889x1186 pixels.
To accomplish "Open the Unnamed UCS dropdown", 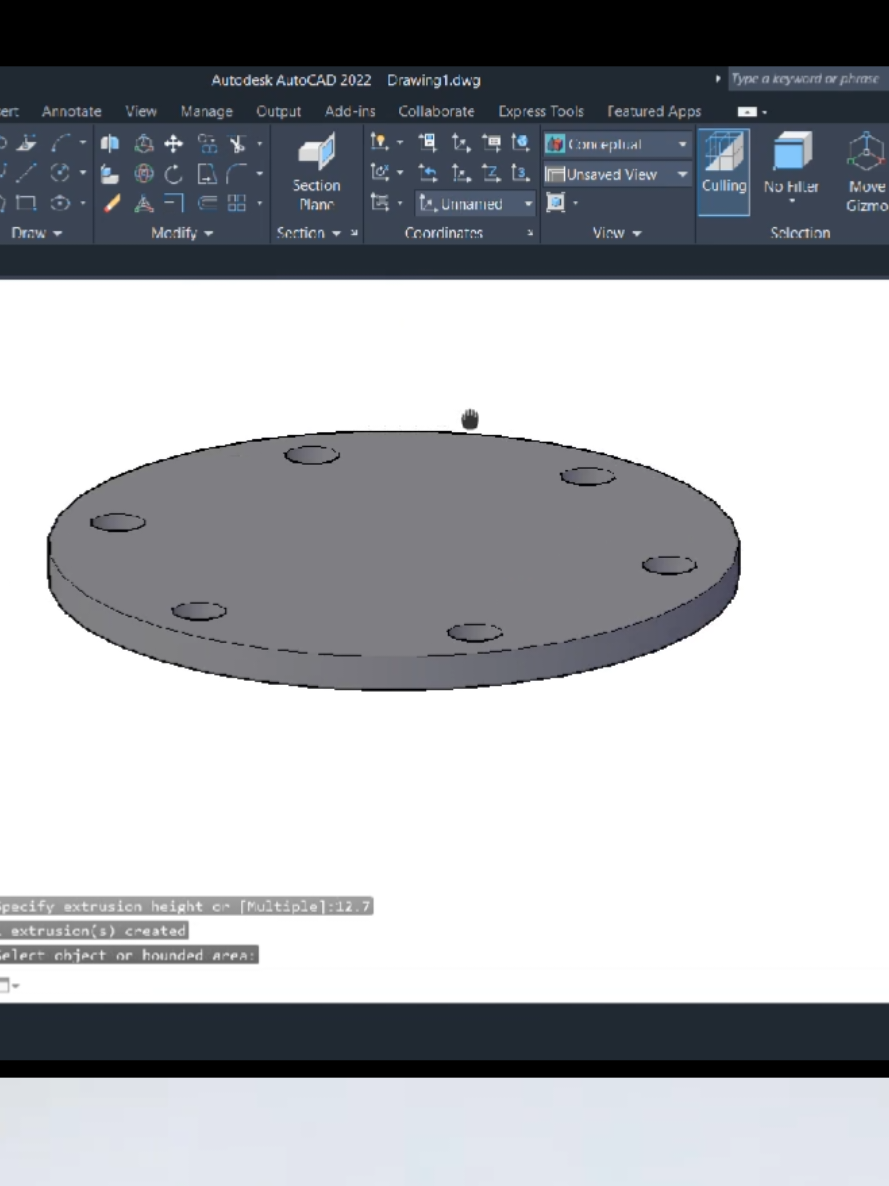I will [475, 203].
